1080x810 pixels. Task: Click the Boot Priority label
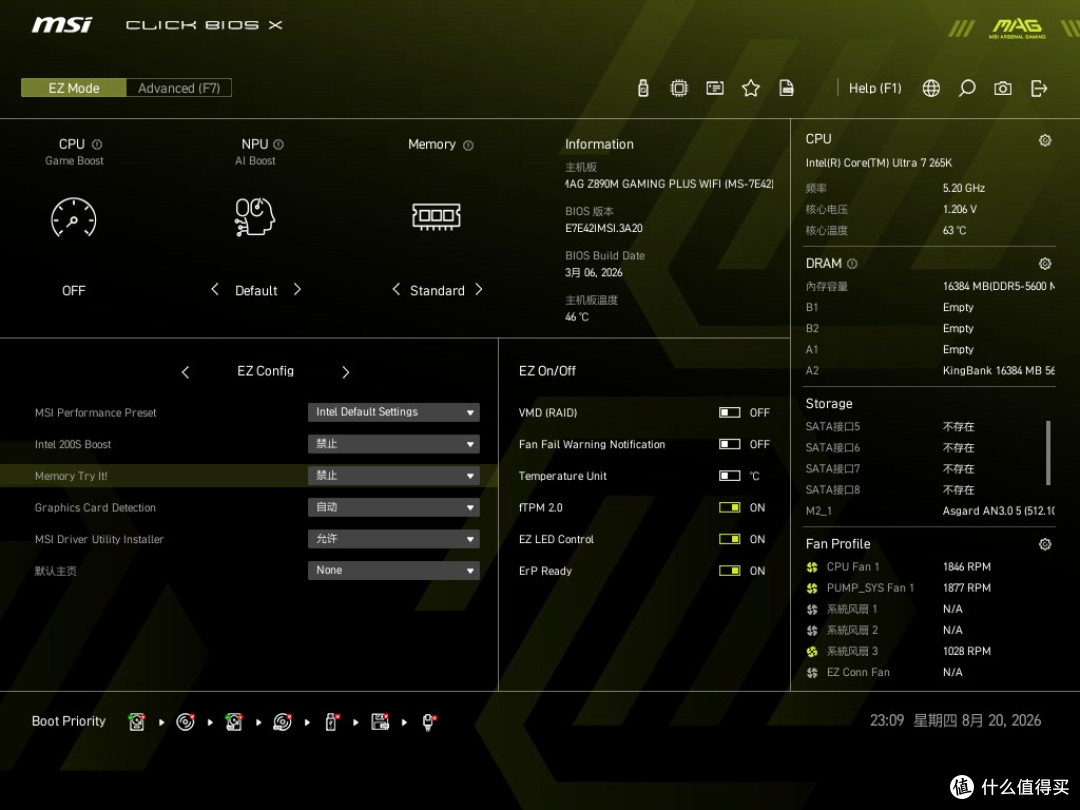click(69, 721)
